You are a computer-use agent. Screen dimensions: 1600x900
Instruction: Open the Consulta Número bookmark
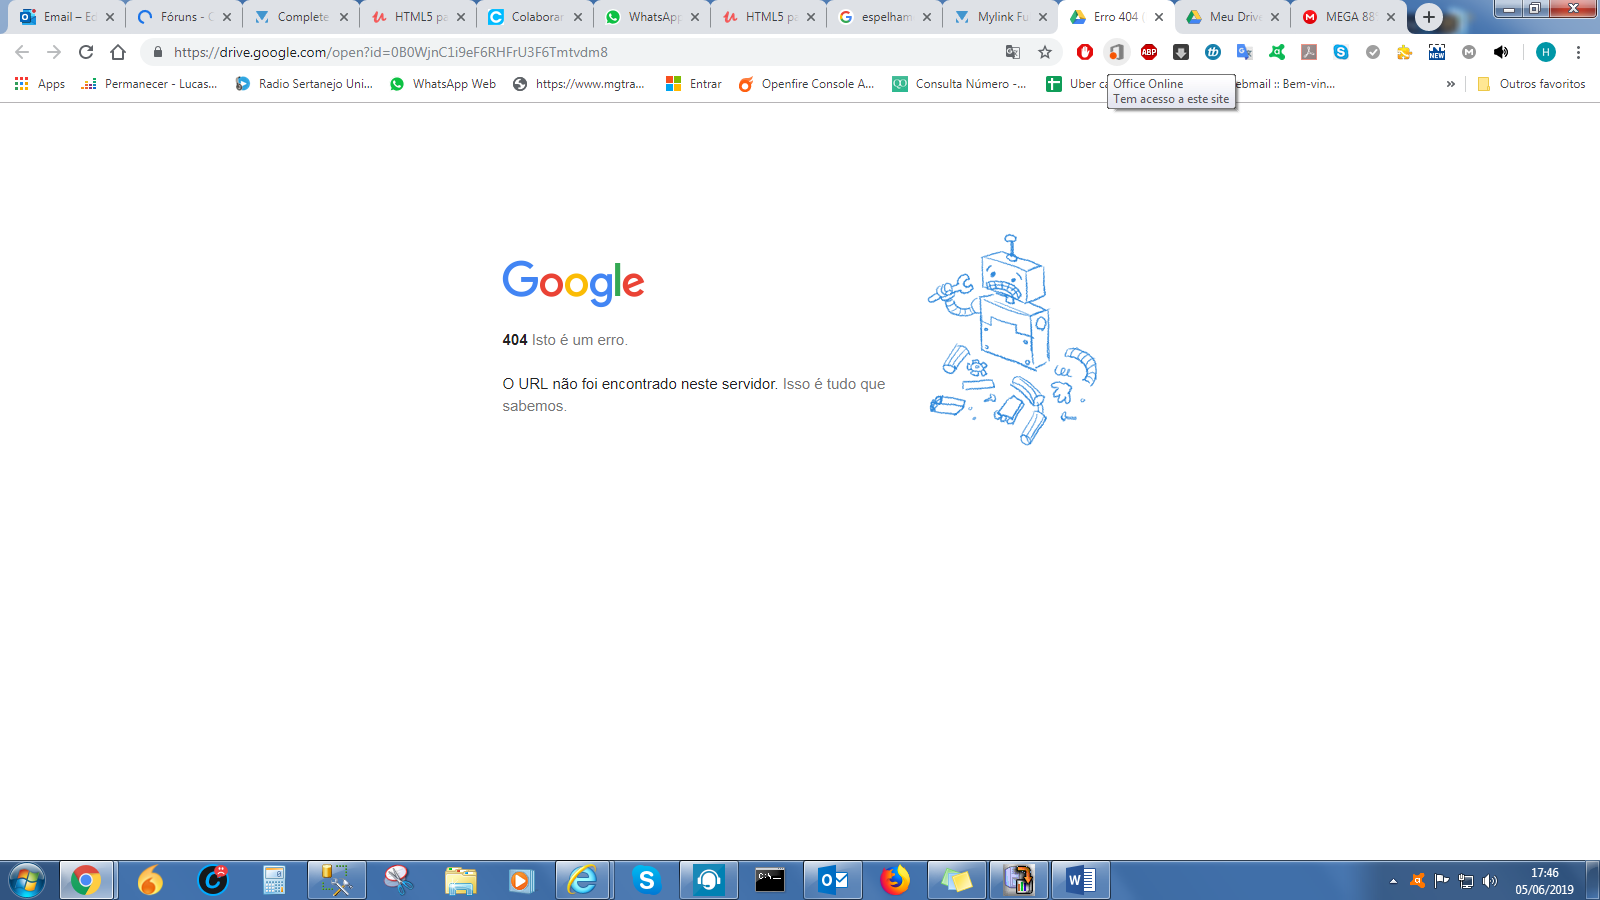959,84
